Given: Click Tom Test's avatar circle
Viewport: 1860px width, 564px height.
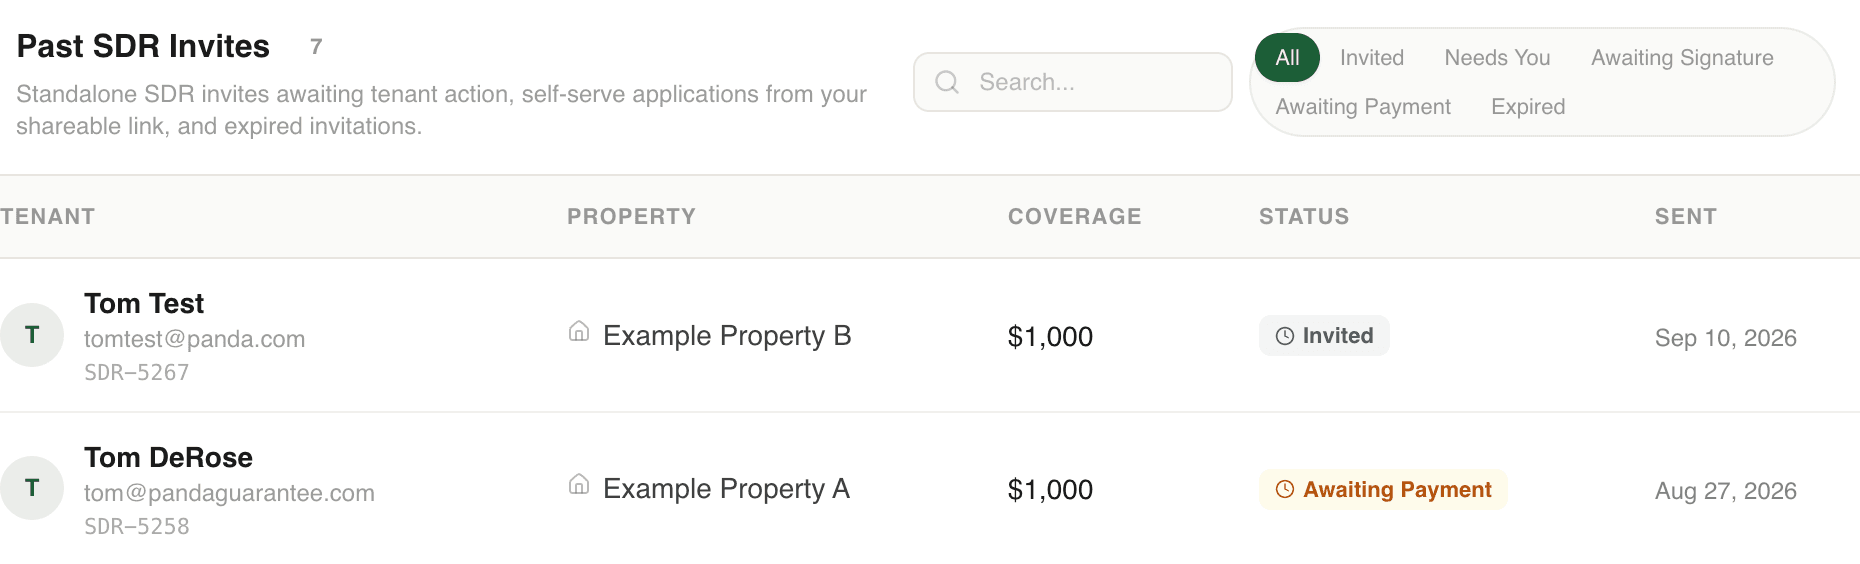Looking at the screenshot, I should point(32,335).
